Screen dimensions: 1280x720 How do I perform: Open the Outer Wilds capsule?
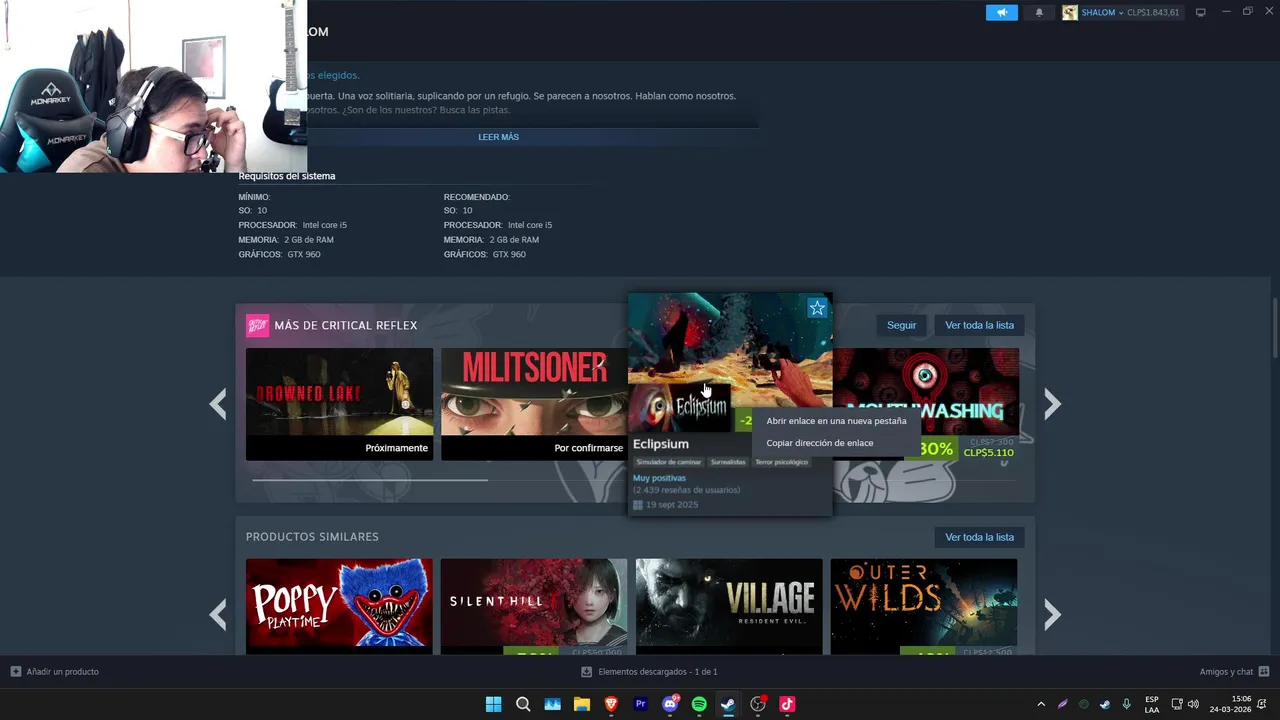point(924,606)
